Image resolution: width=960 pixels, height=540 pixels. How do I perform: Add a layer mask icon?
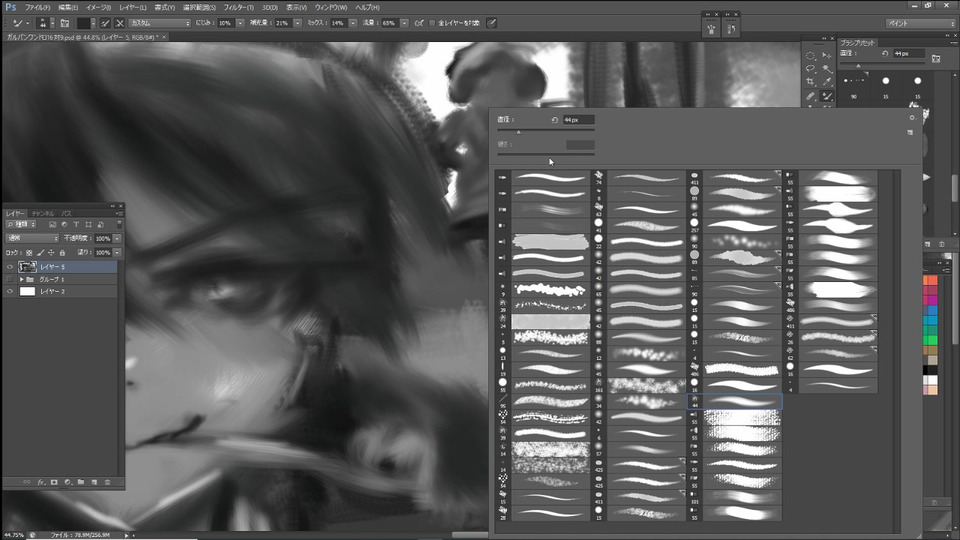point(54,482)
